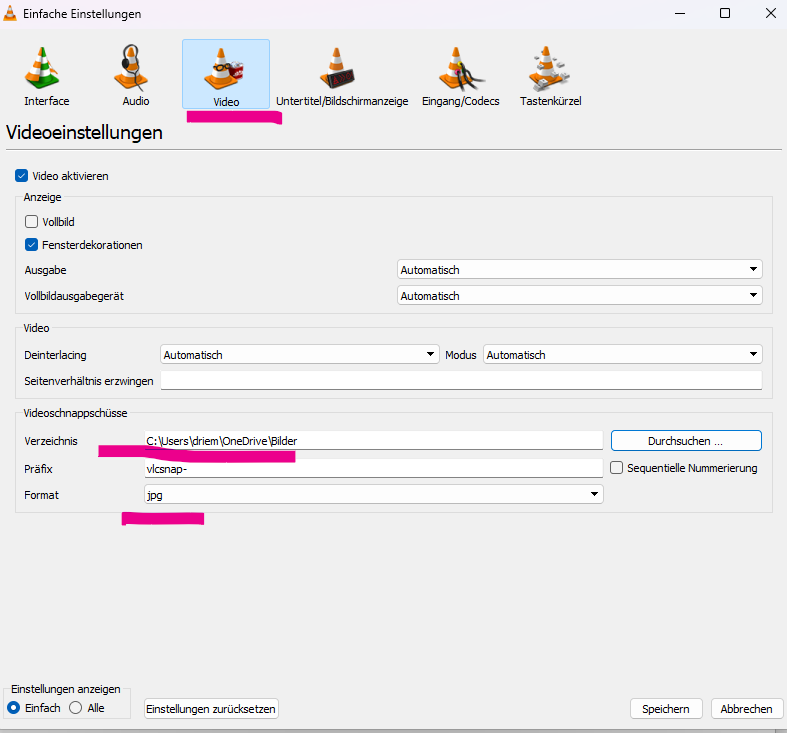Click the Durchsuchen button

coord(685,441)
